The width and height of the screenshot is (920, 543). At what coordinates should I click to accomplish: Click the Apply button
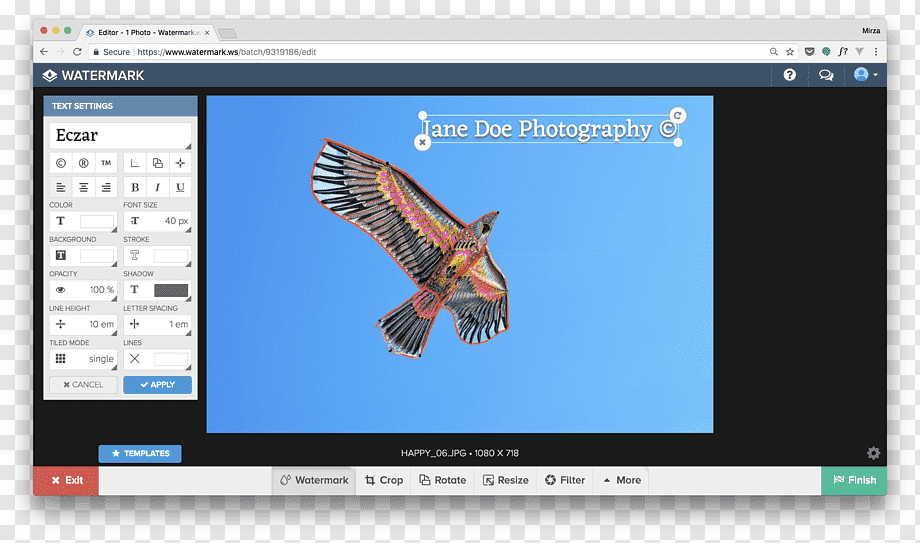[x=157, y=385]
